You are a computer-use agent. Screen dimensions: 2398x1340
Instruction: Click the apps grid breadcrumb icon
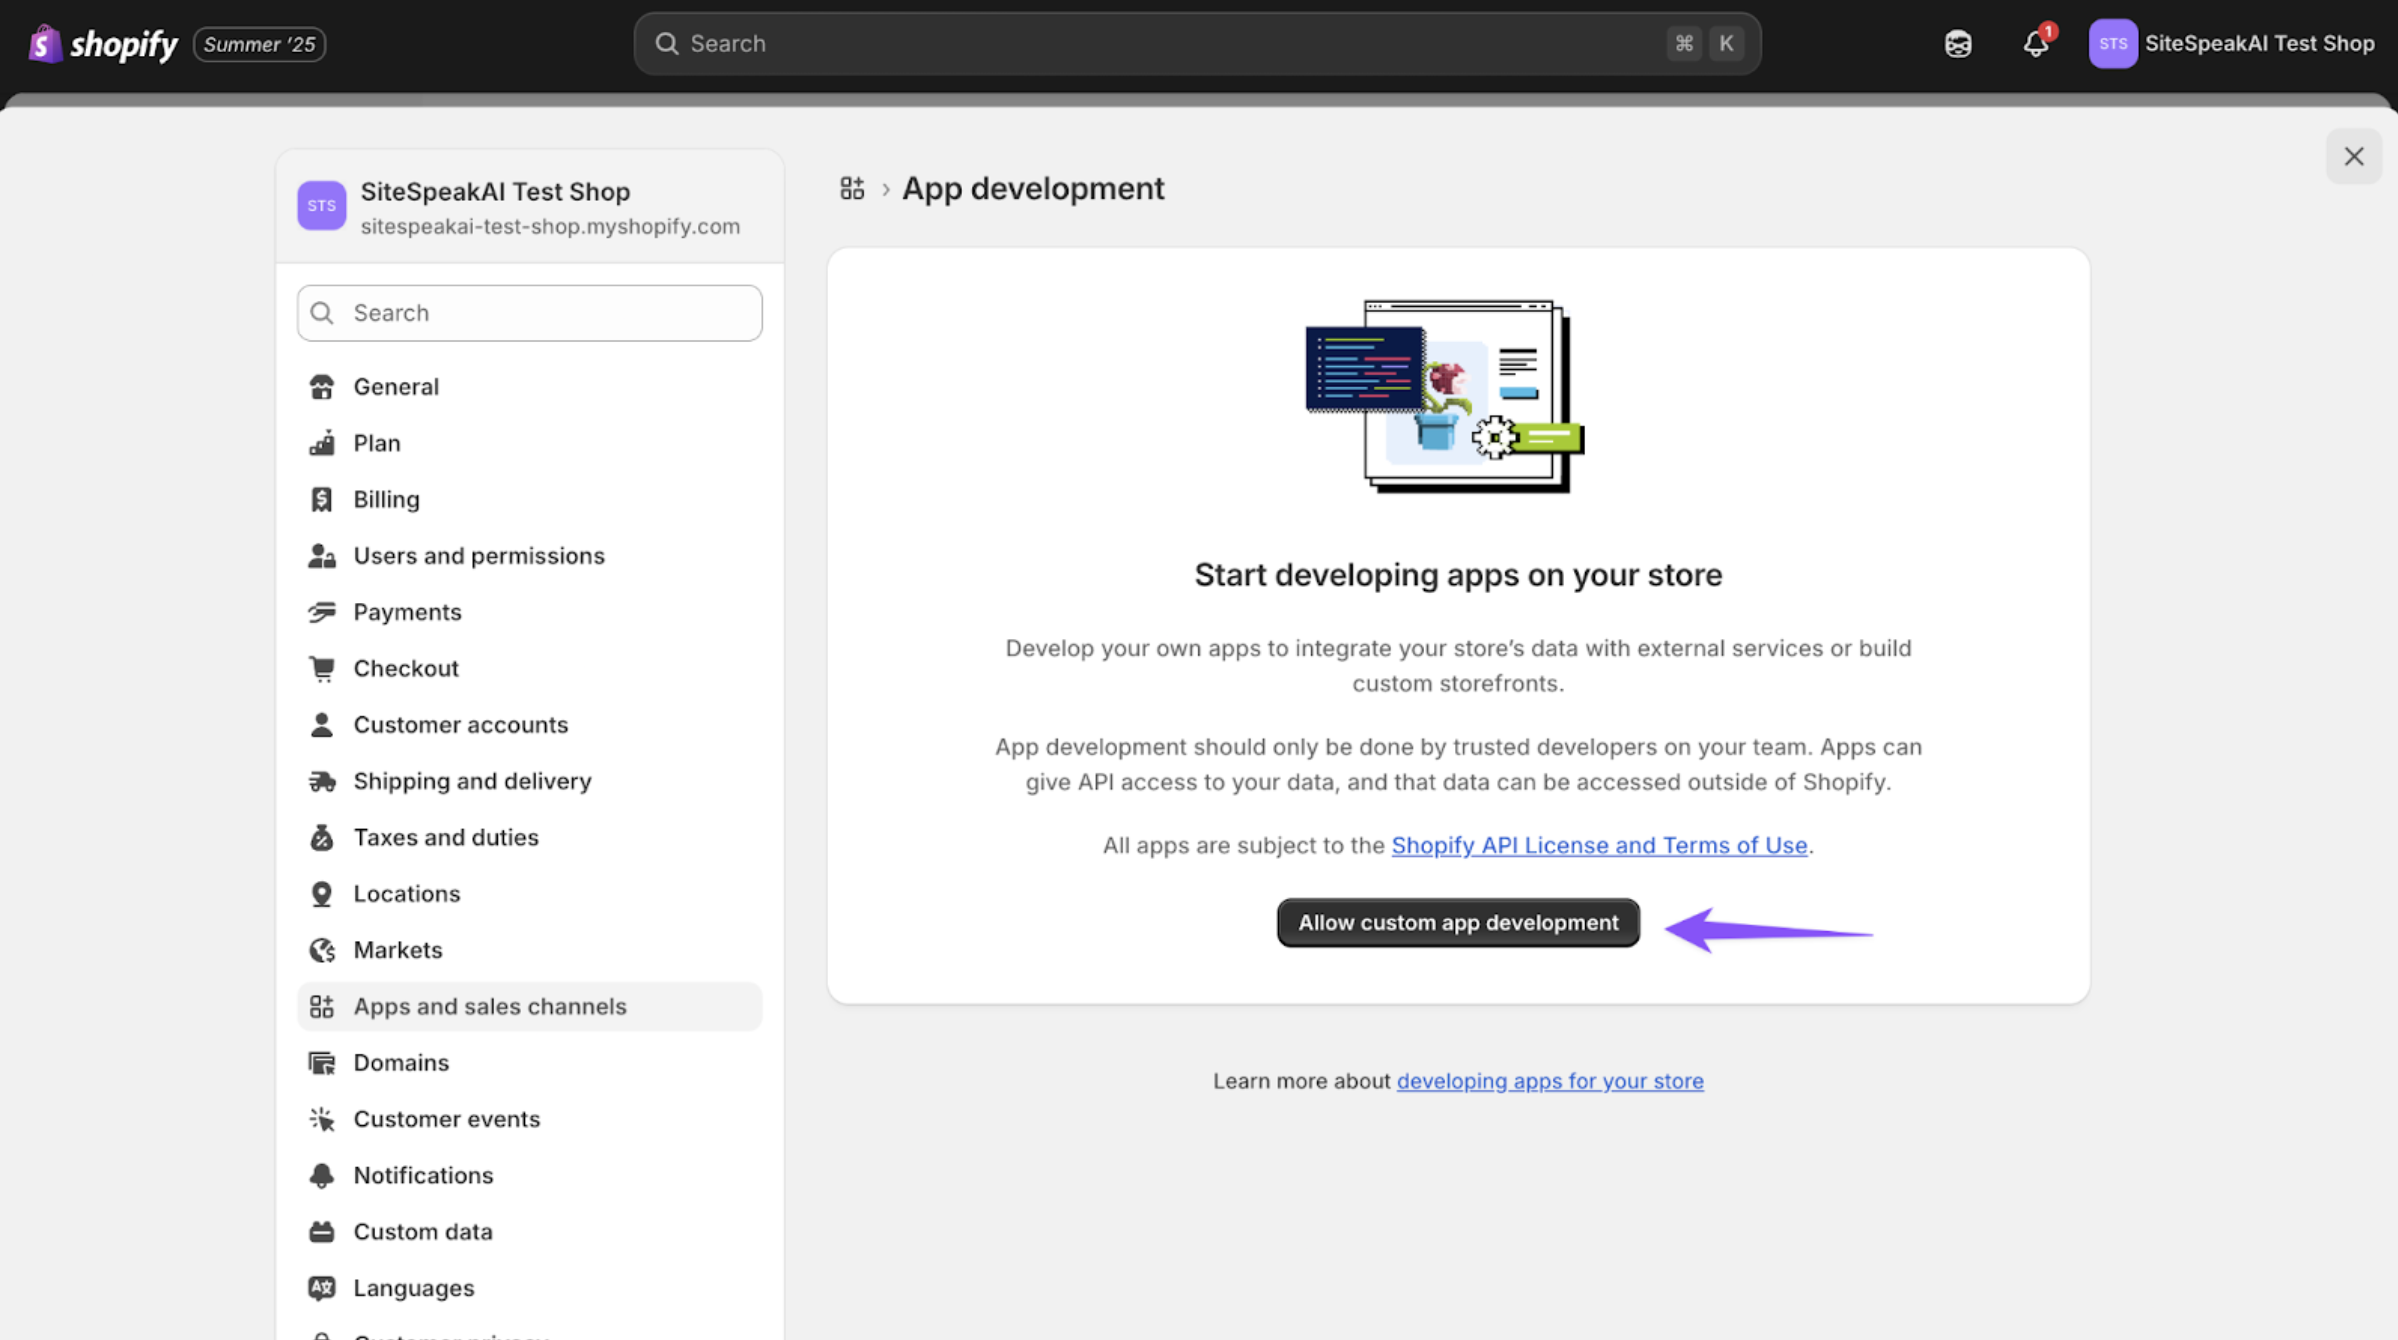click(x=852, y=188)
